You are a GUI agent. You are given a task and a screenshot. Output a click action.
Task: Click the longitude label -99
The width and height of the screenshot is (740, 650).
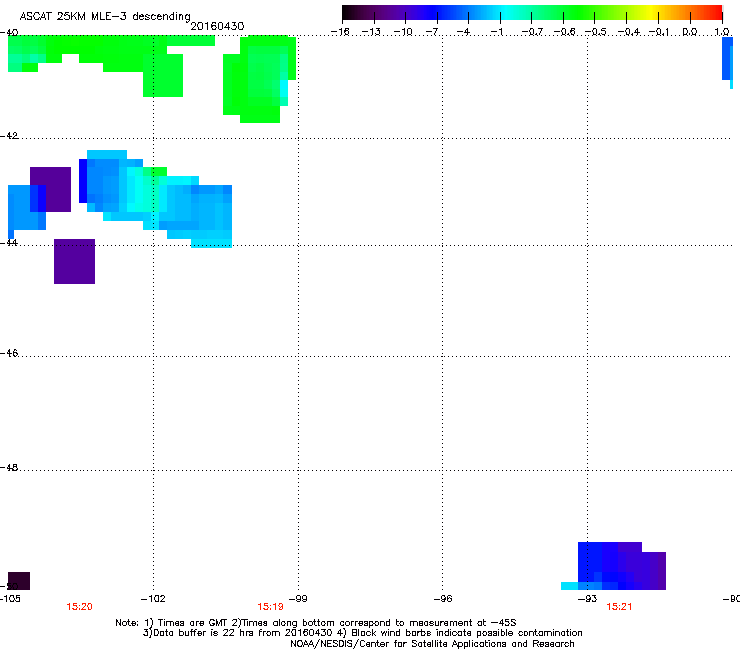click(298, 599)
